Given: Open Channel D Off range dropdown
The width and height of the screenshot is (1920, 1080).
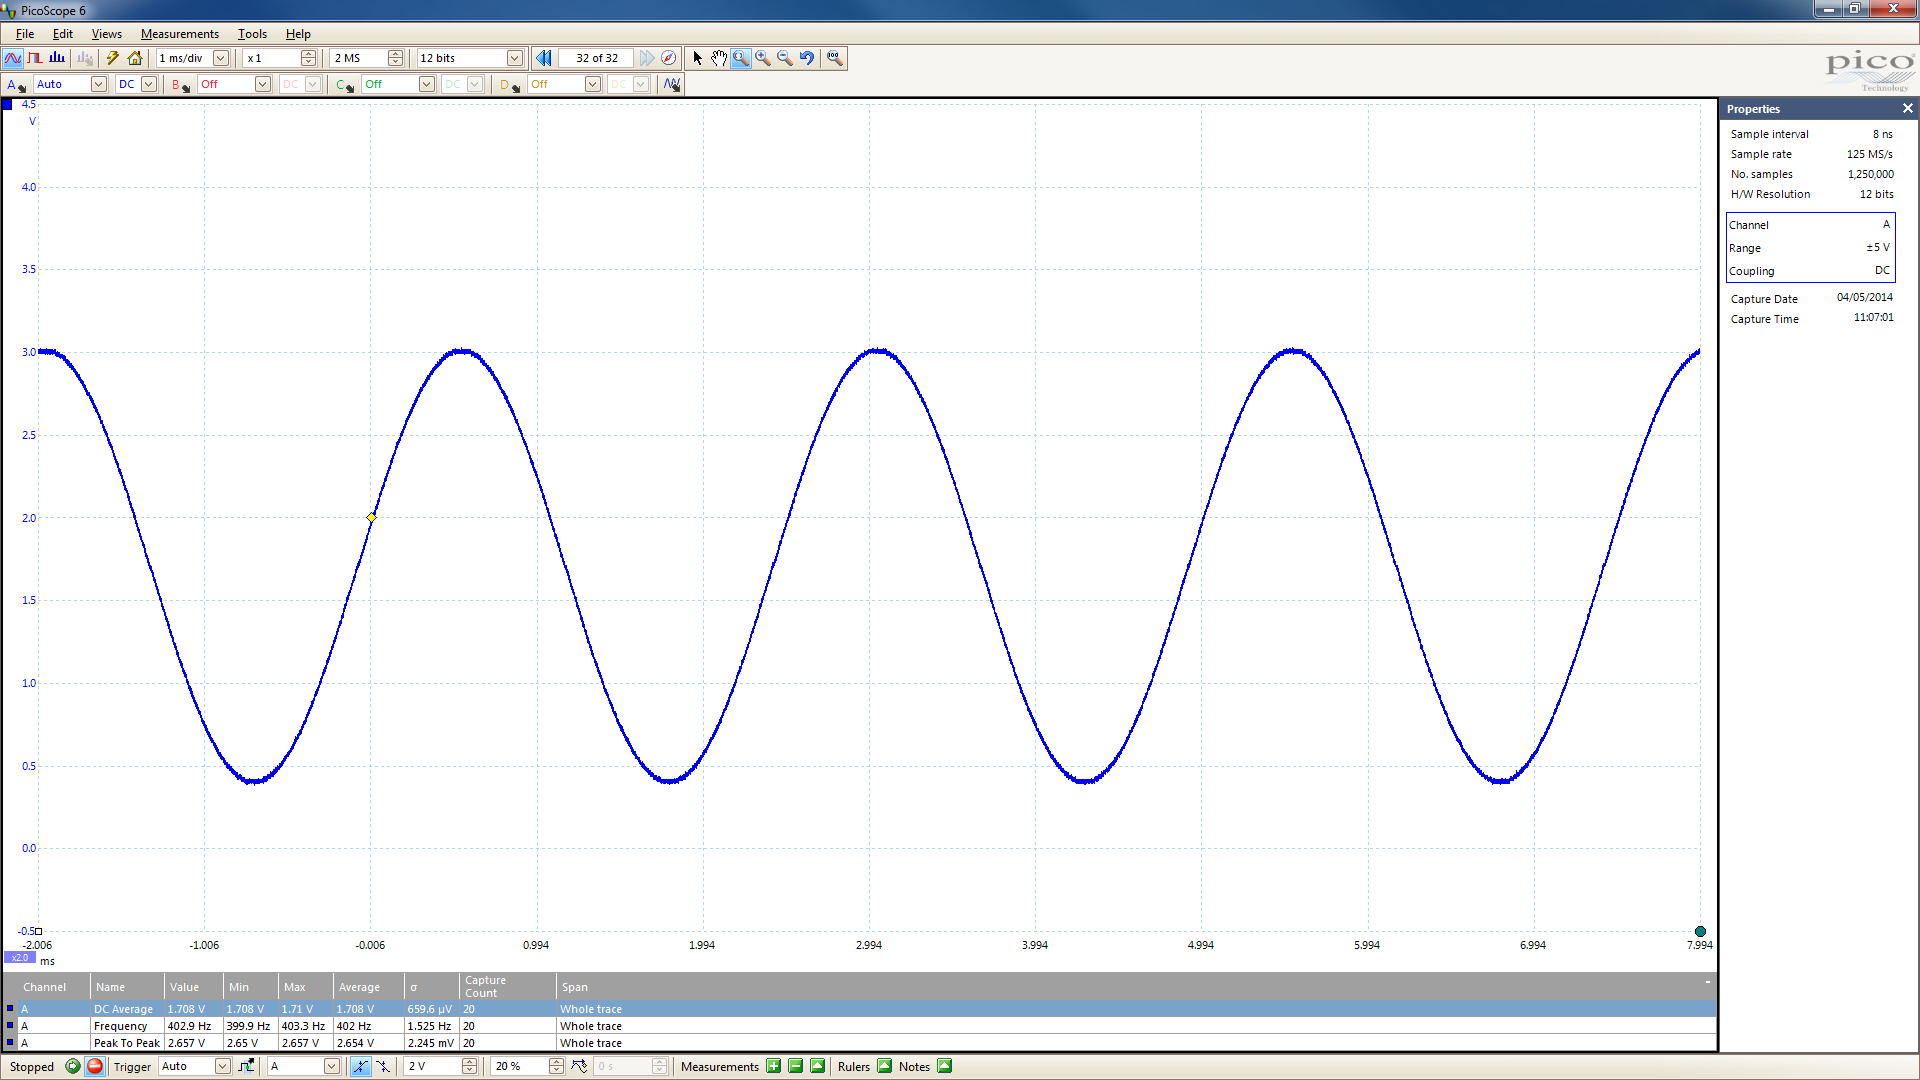Looking at the screenshot, I should [x=593, y=84].
